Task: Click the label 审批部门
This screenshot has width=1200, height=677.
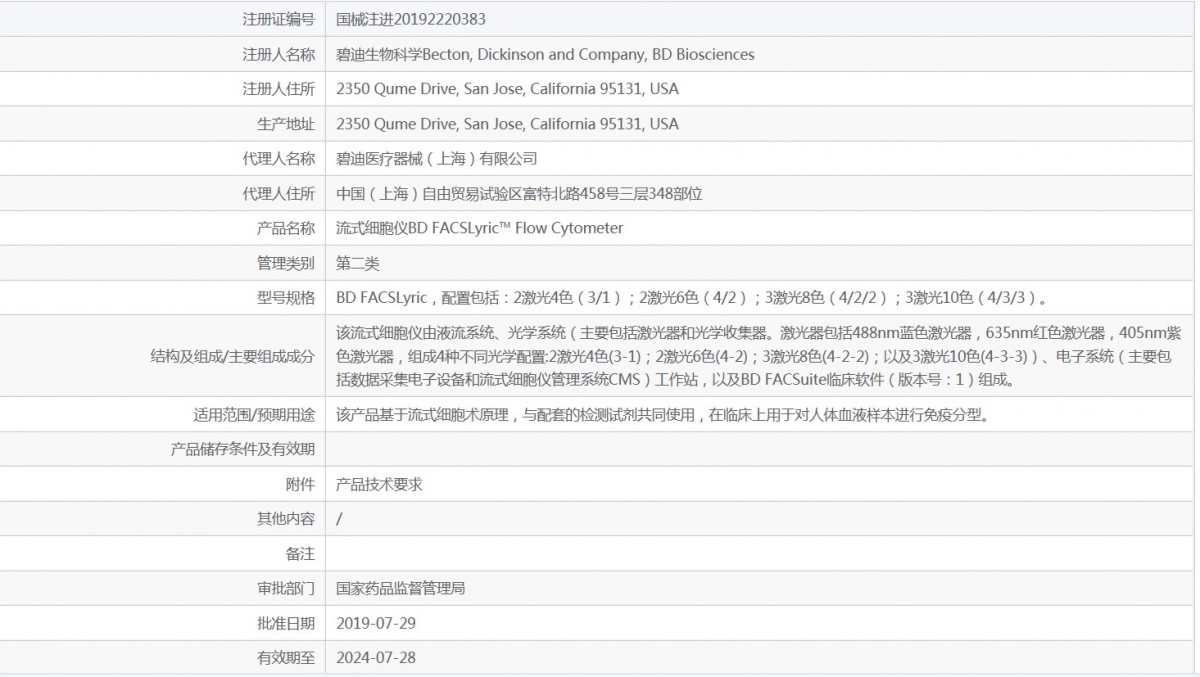Action: coord(285,588)
